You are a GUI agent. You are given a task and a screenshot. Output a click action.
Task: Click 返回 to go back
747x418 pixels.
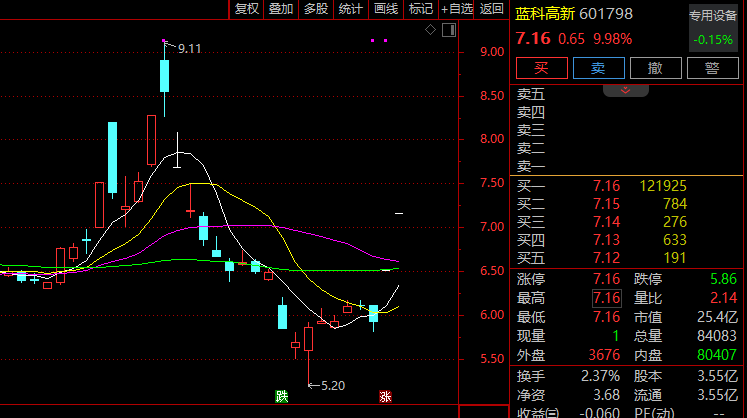click(x=492, y=9)
